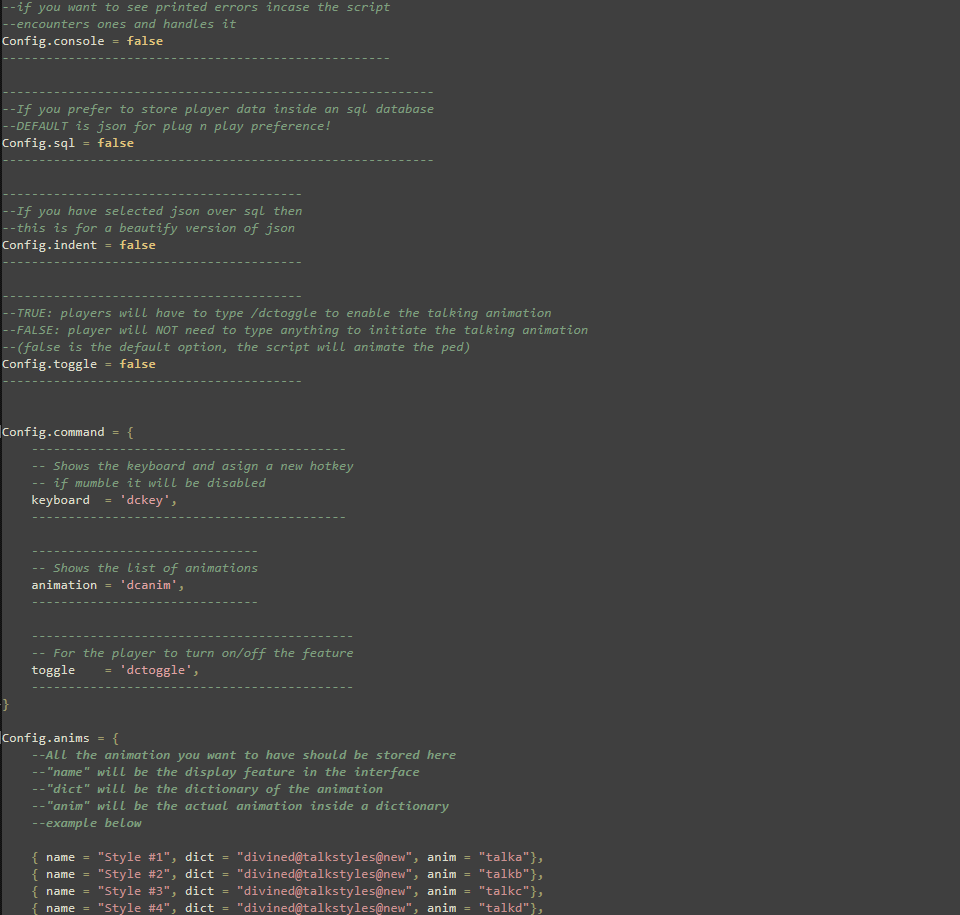Click the FALSE: player will NOT comment

[295, 330]
